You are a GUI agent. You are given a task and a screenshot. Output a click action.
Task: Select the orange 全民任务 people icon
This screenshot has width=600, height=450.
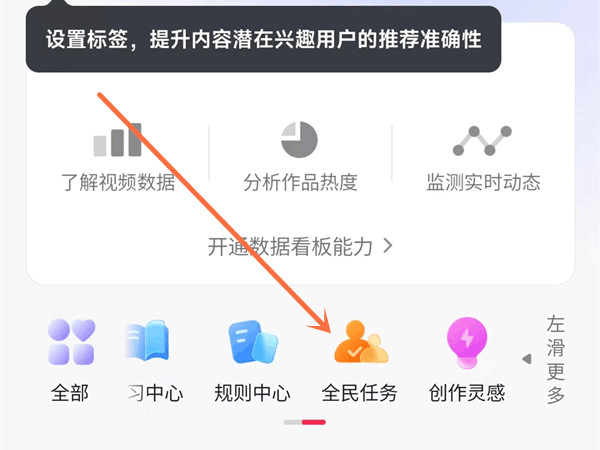tap(361, 342)
